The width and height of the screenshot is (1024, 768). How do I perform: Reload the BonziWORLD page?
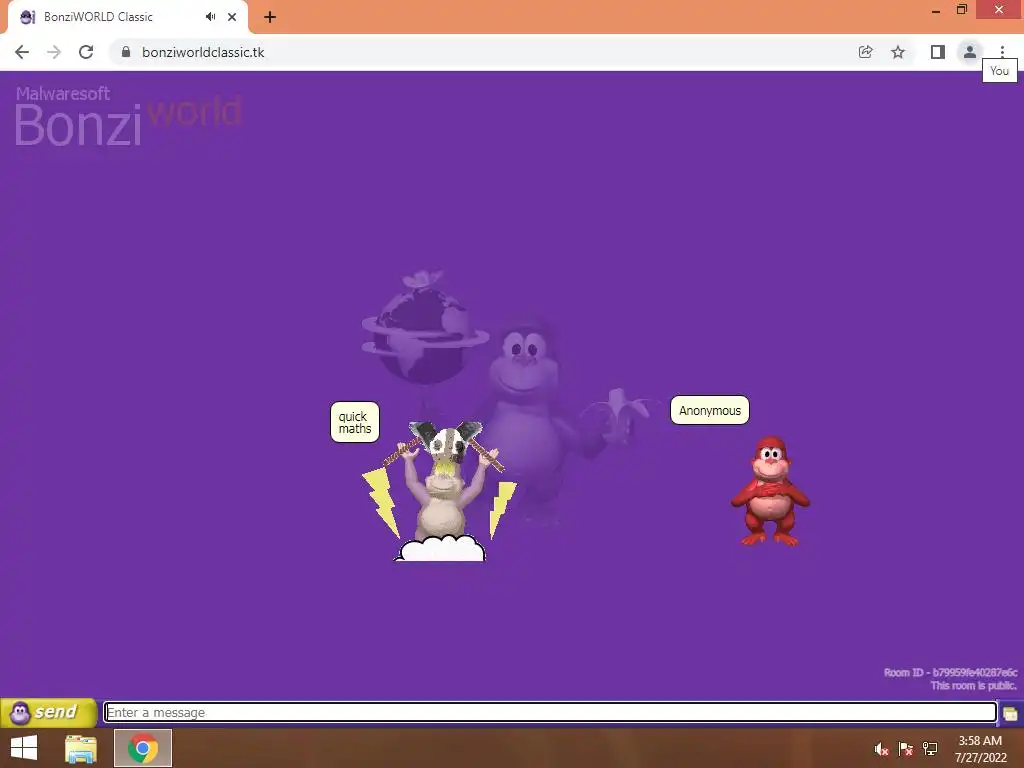(x=86, y=52)
